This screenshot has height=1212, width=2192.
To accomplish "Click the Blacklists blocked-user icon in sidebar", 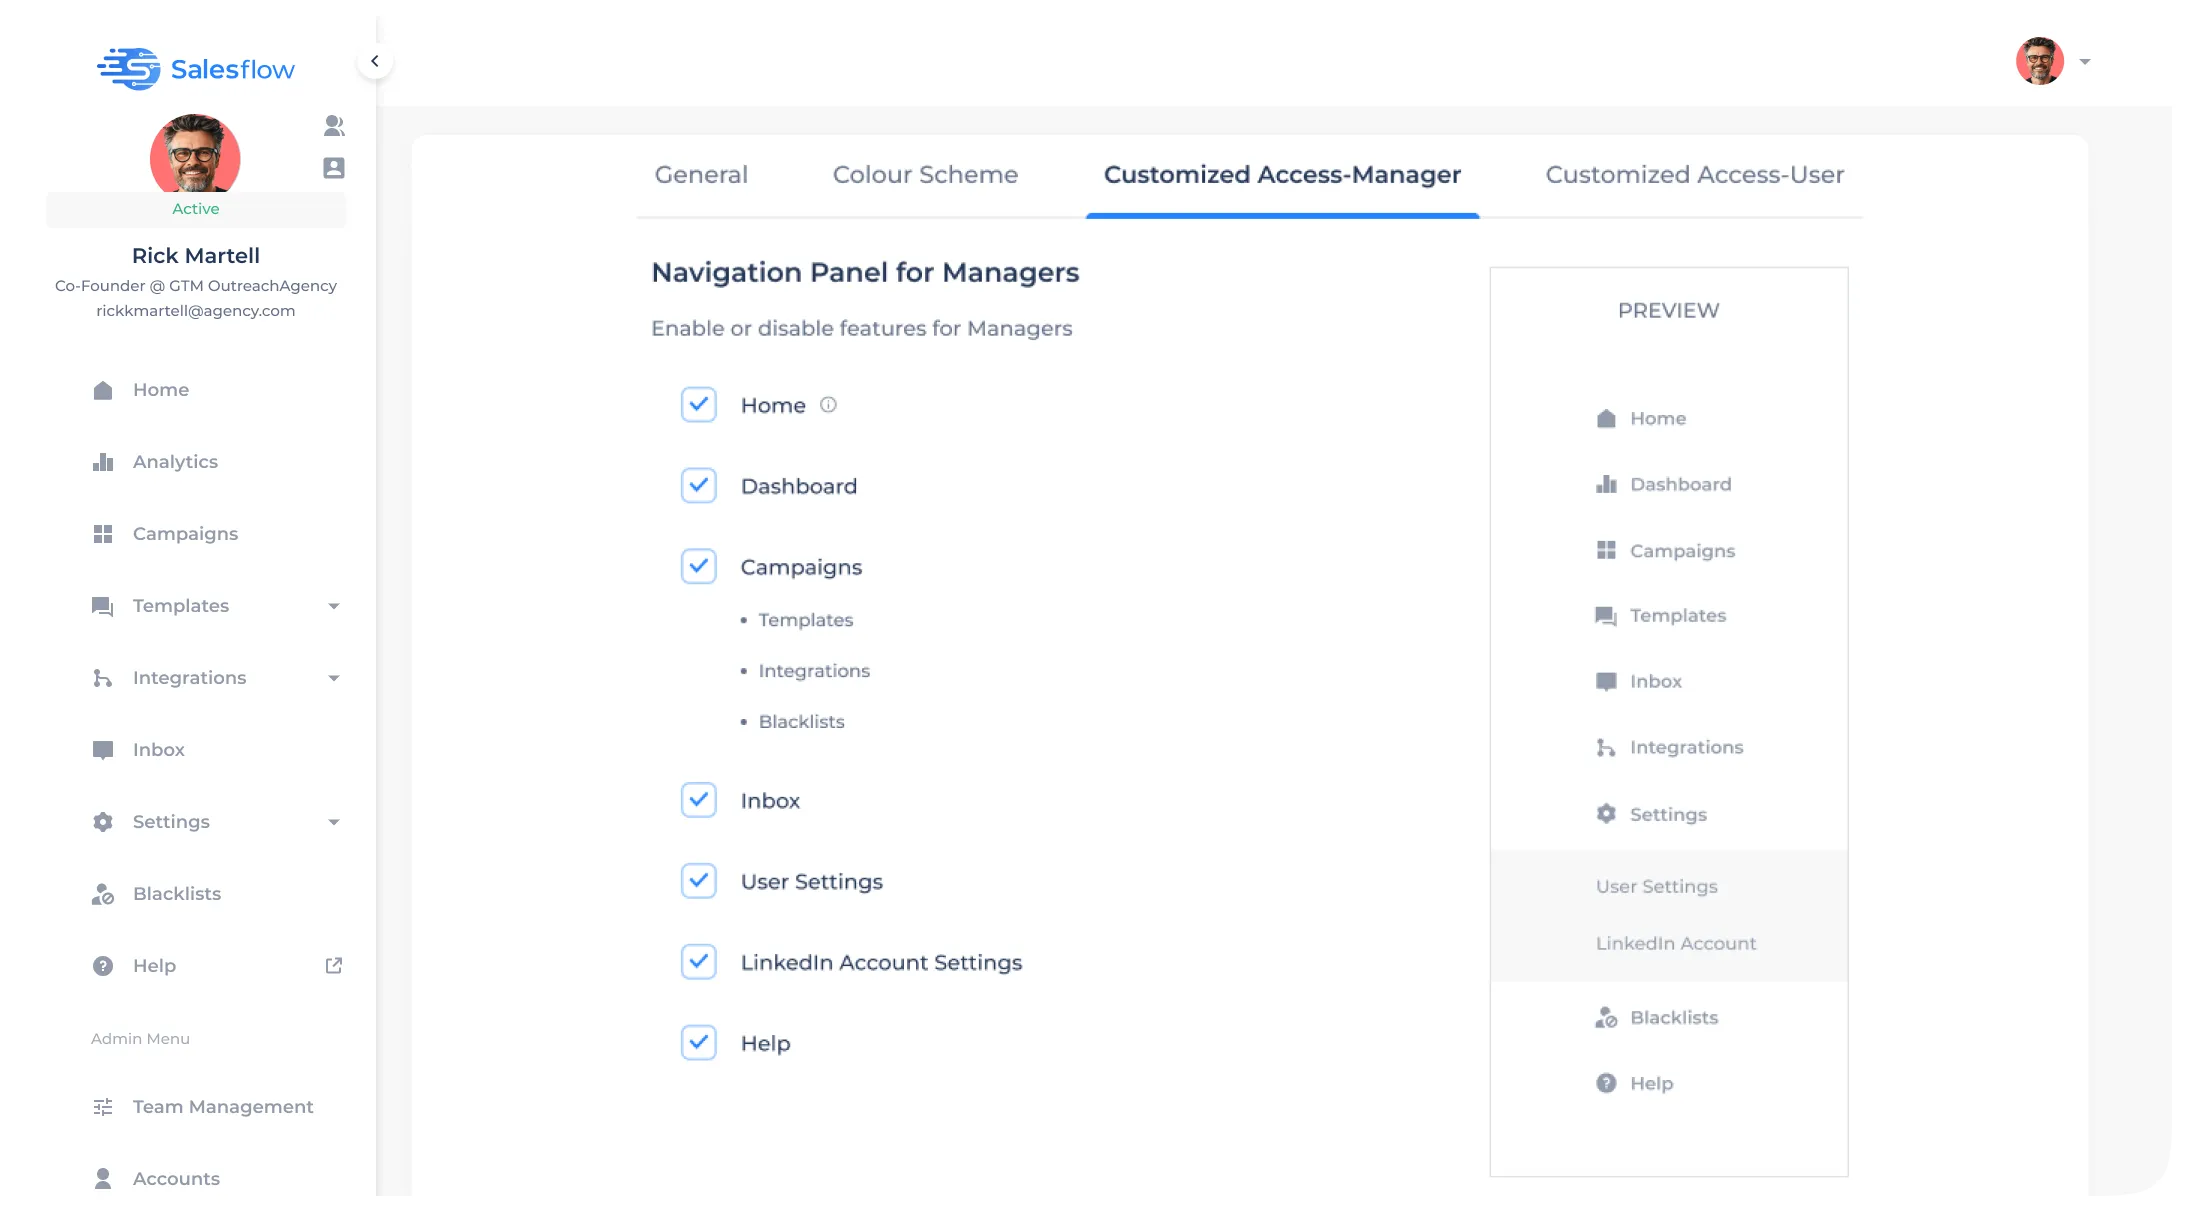I will [x=103, y=894].
